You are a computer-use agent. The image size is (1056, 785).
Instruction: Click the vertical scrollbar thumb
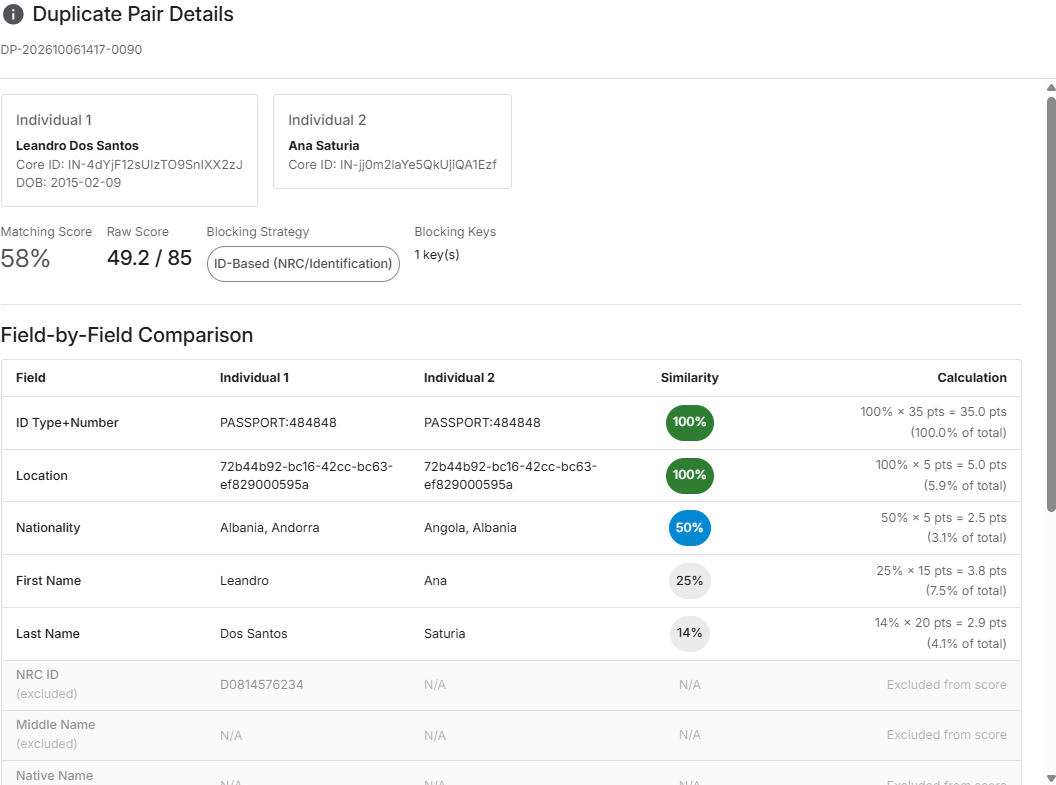[1051, 304]
